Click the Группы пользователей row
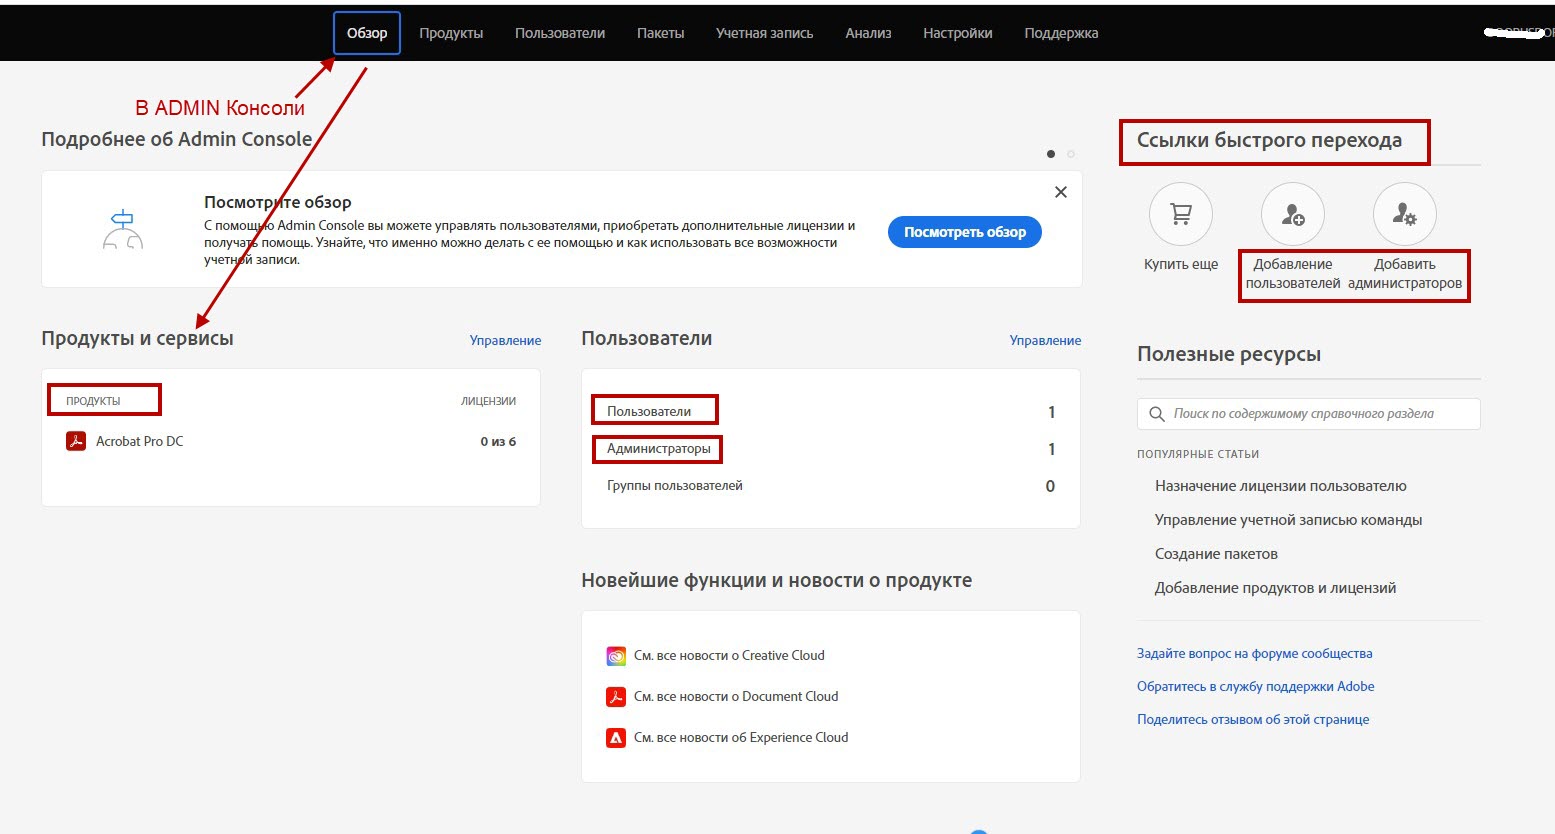This screenshot has width=1555, height=834. (831, 486)
